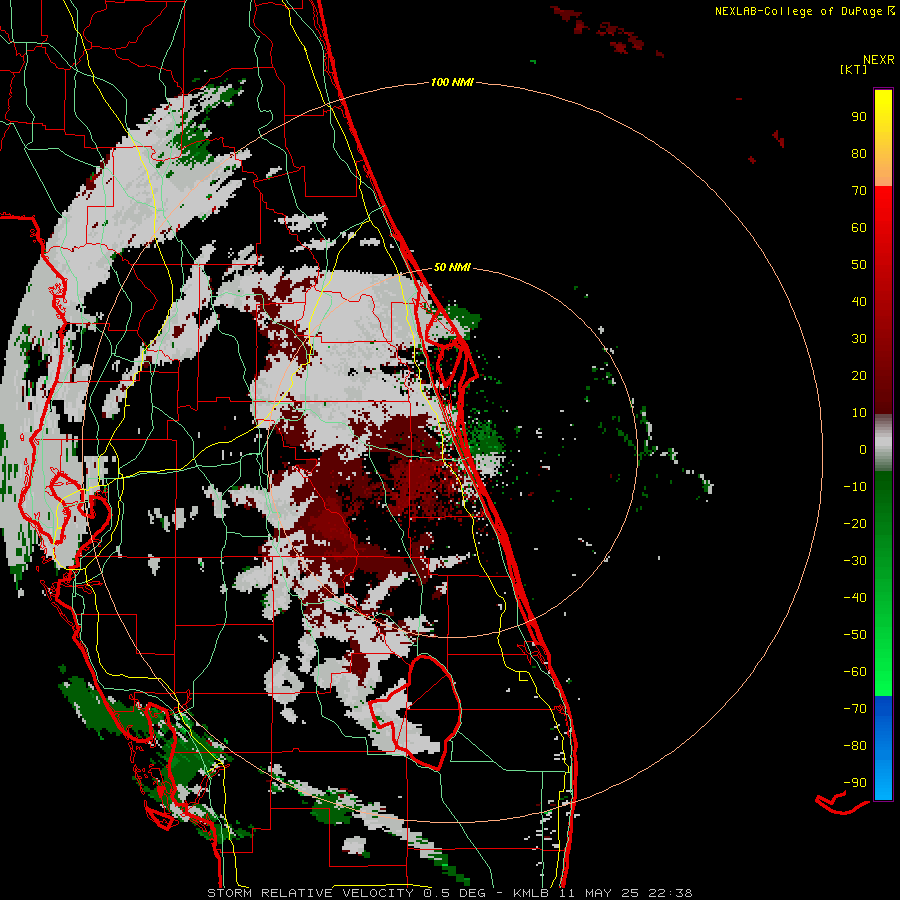Click the gray zero band of color bar
This screenshot has height=900, width=900.
(x=883, y=443)
